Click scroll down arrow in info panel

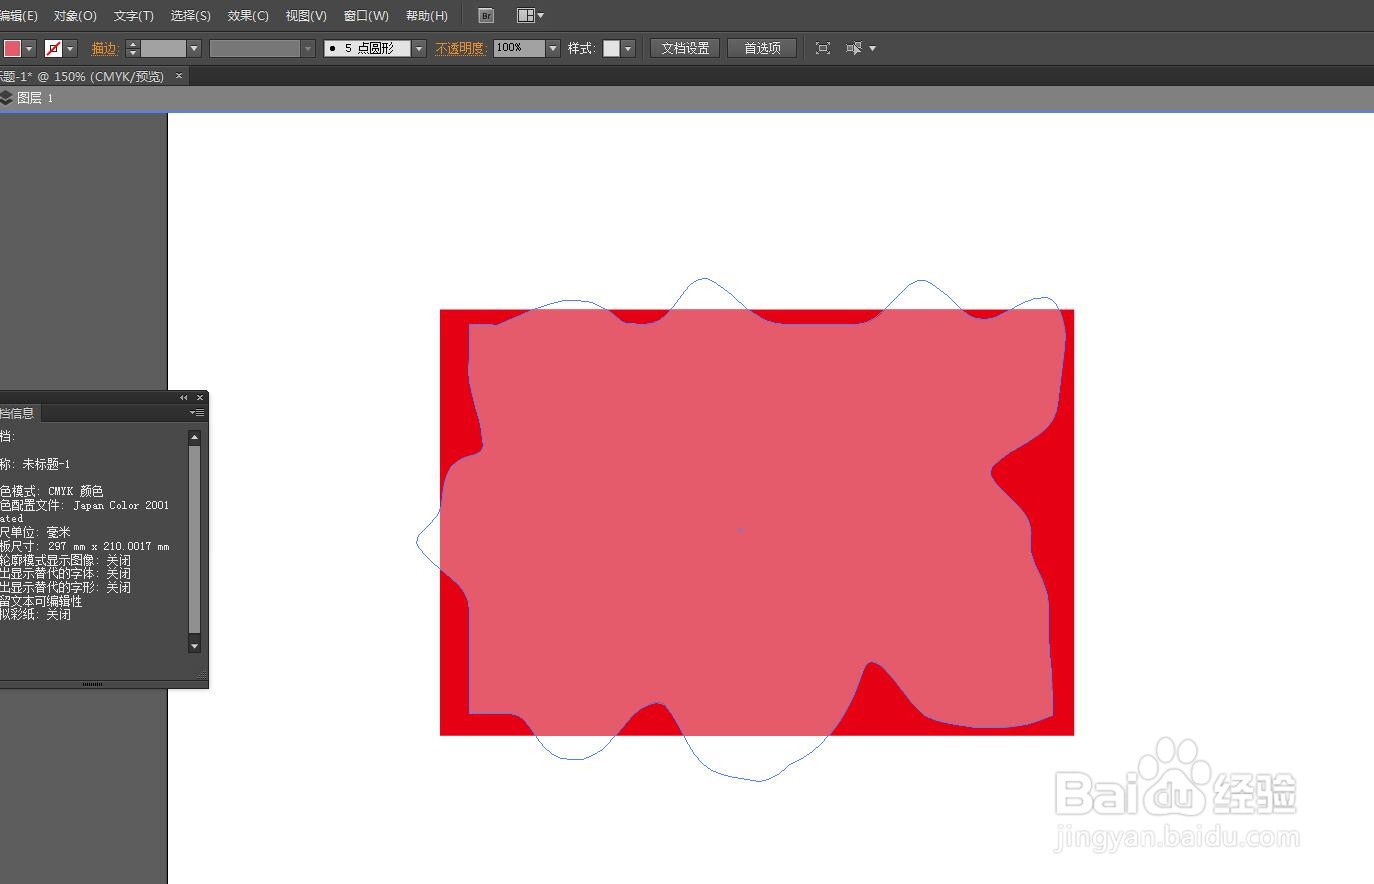194,646
